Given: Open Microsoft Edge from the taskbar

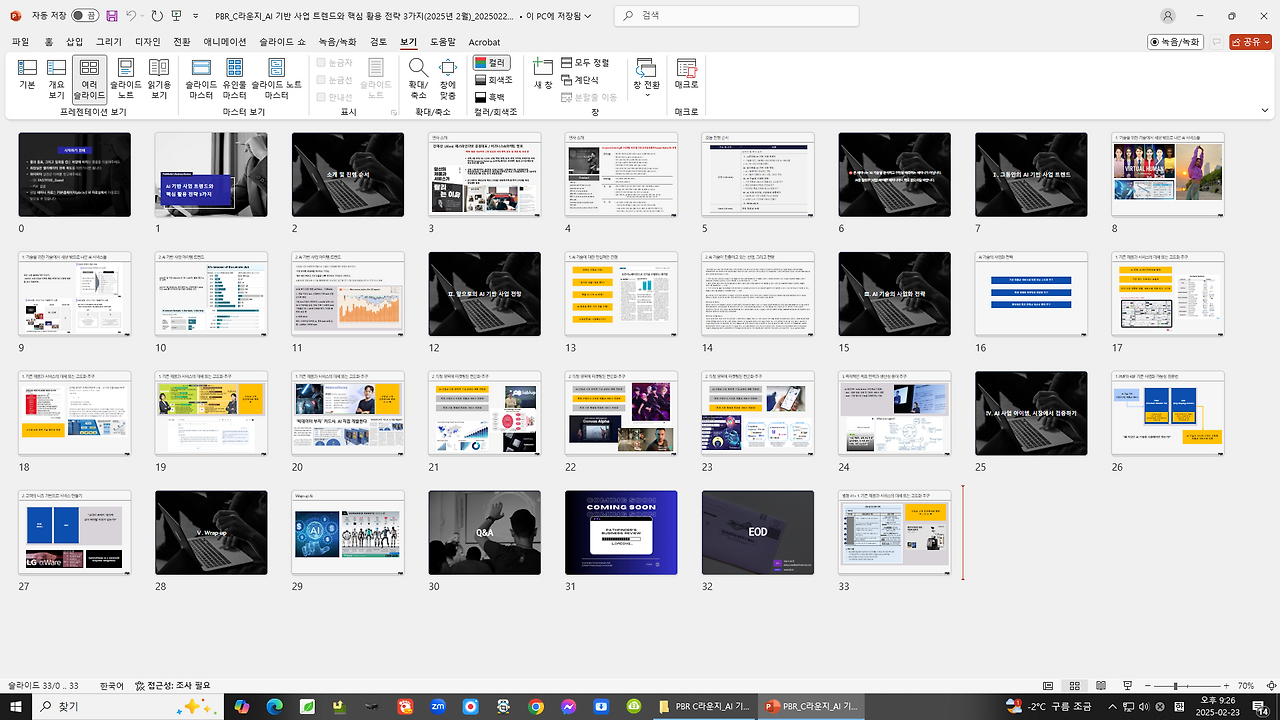Looking at the screenshot, I should click(274, 706).
